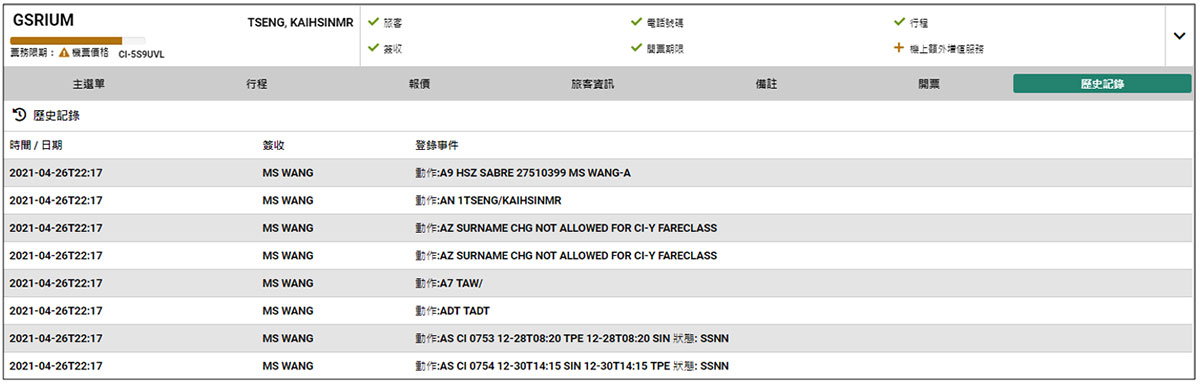This screenshot has height=385, width=1200.
Task: Click the warning triangle beside 機票價格
Action: (x=64, y=54)
